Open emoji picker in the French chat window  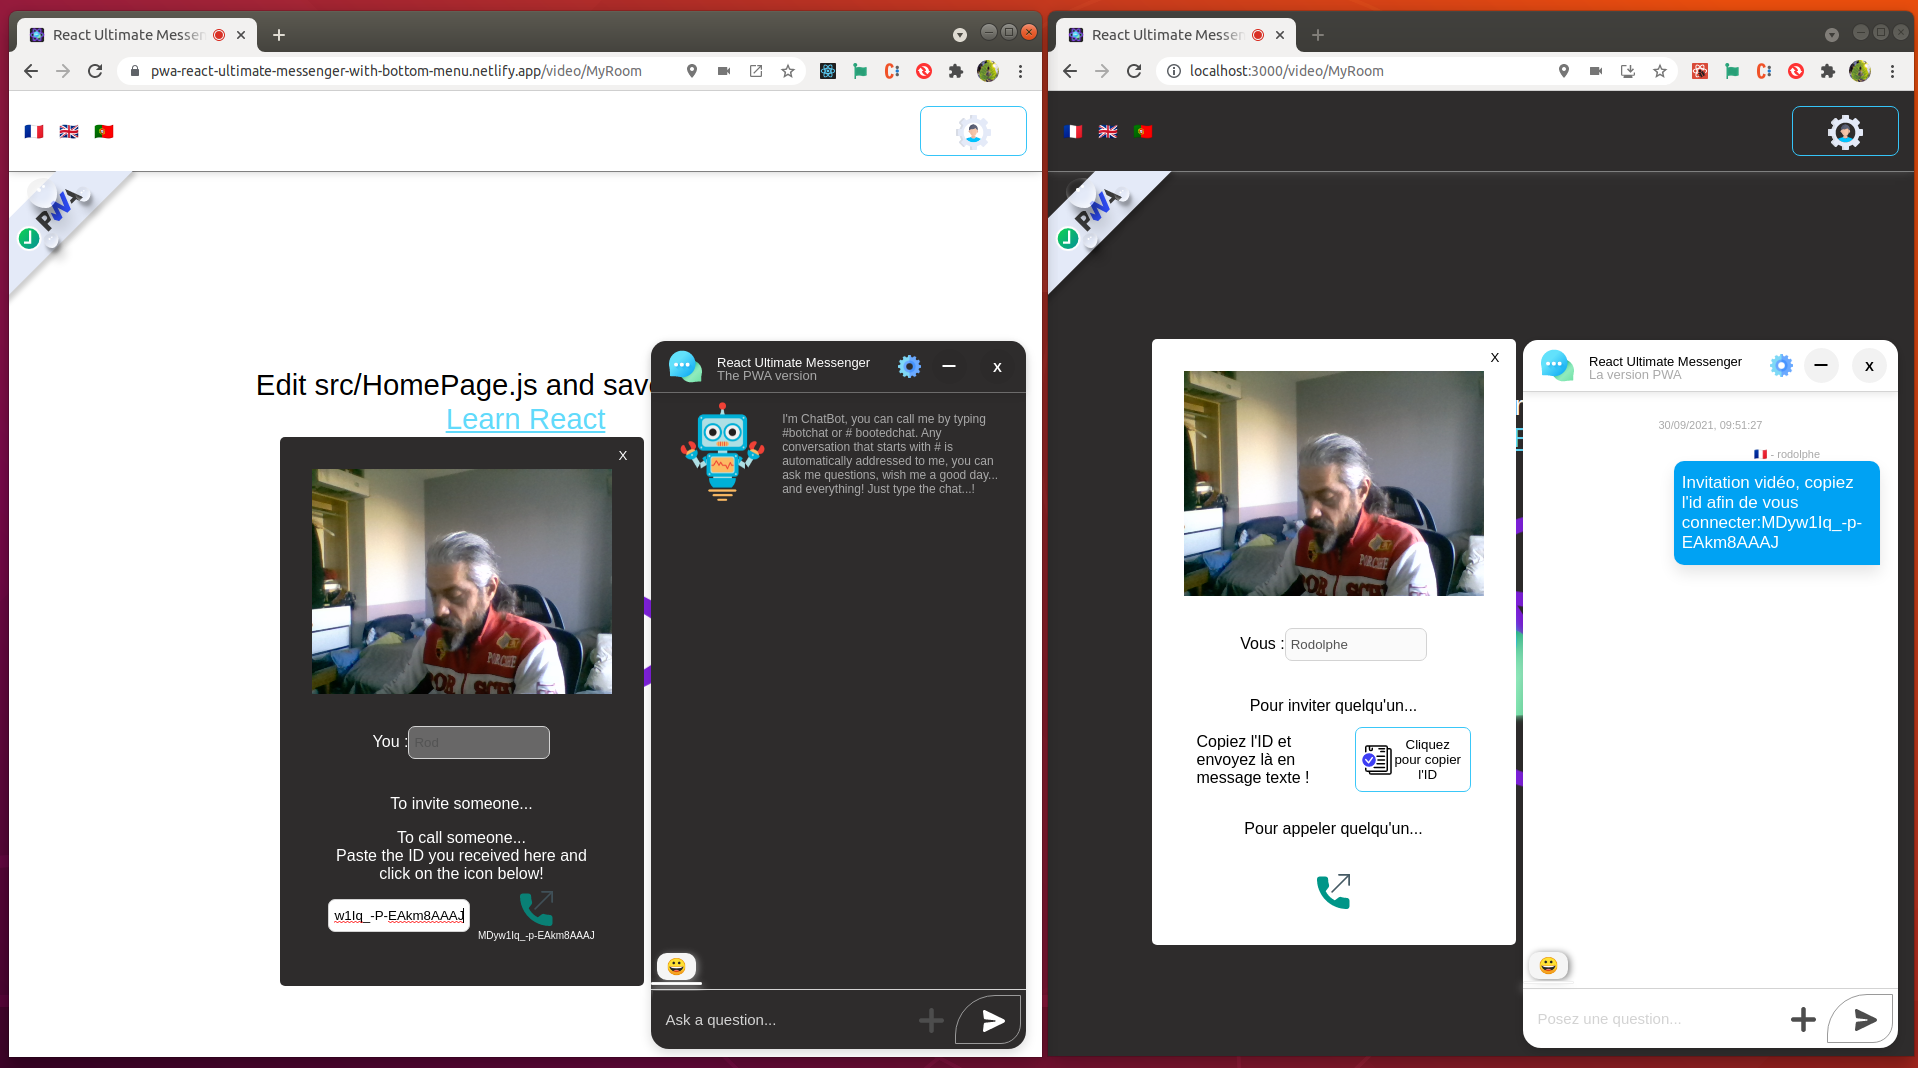point(1548,965)
